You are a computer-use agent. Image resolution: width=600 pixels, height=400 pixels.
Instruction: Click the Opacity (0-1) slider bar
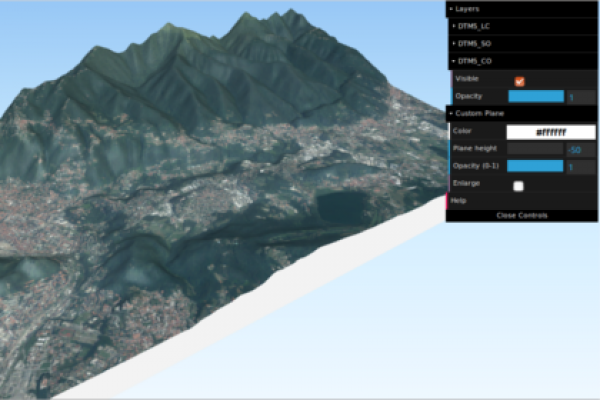click(536, 166)
